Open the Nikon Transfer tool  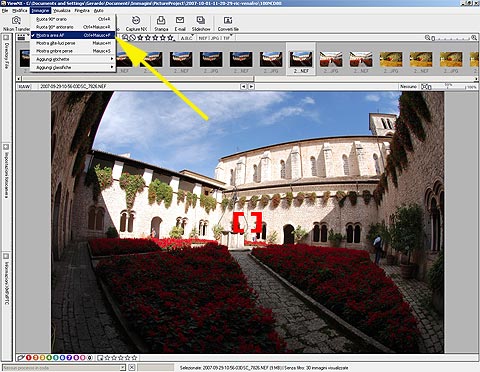[x=16, y=23]
